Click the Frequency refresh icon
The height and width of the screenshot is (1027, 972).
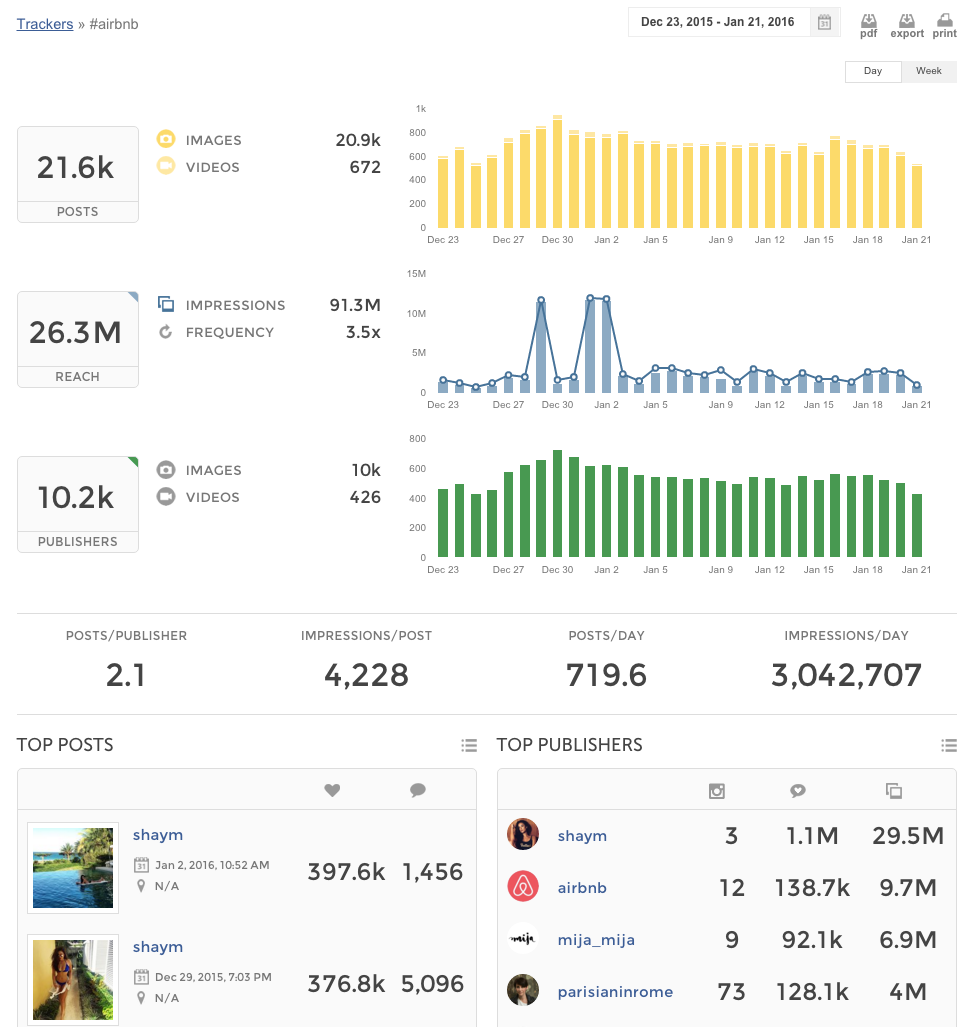coord(166,332)
